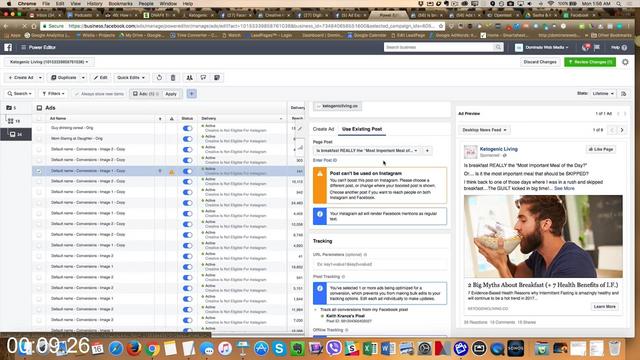The image size is (640, 360).
Task: Click the pencil edit pane icon
Action: (x=300, y=129)
